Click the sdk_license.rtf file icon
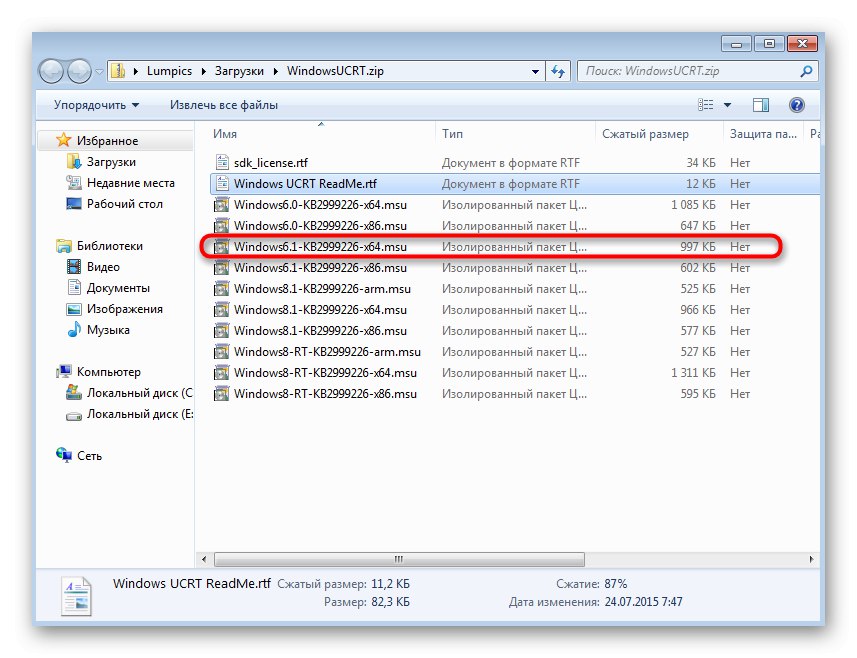 tap(222, 162)
